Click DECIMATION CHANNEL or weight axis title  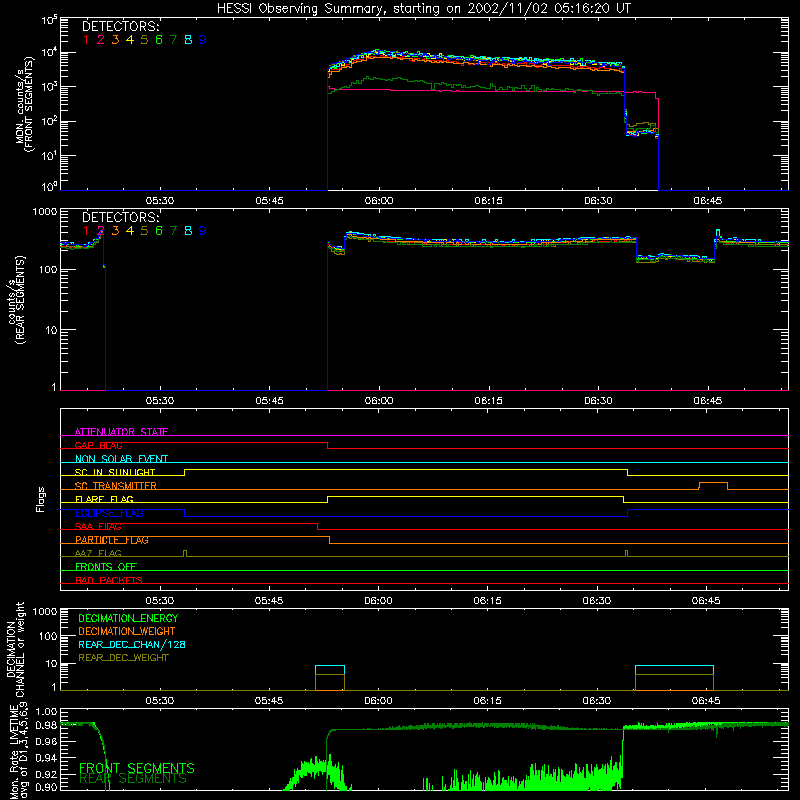15,649
